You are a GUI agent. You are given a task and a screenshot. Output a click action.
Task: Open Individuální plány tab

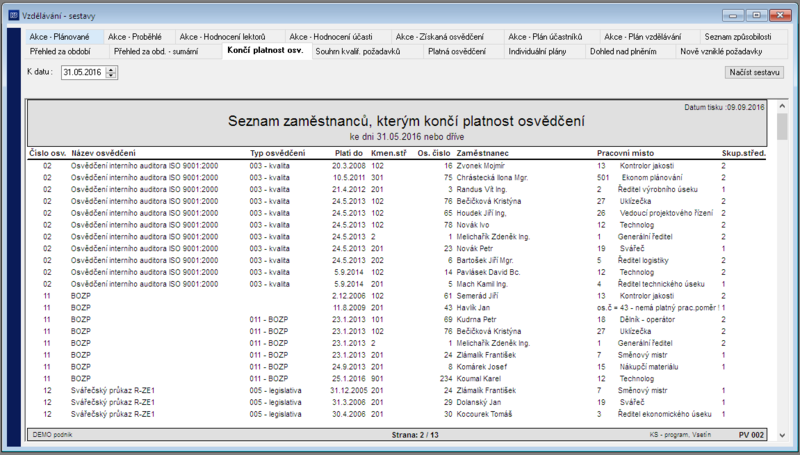click(x=544, y=52)
